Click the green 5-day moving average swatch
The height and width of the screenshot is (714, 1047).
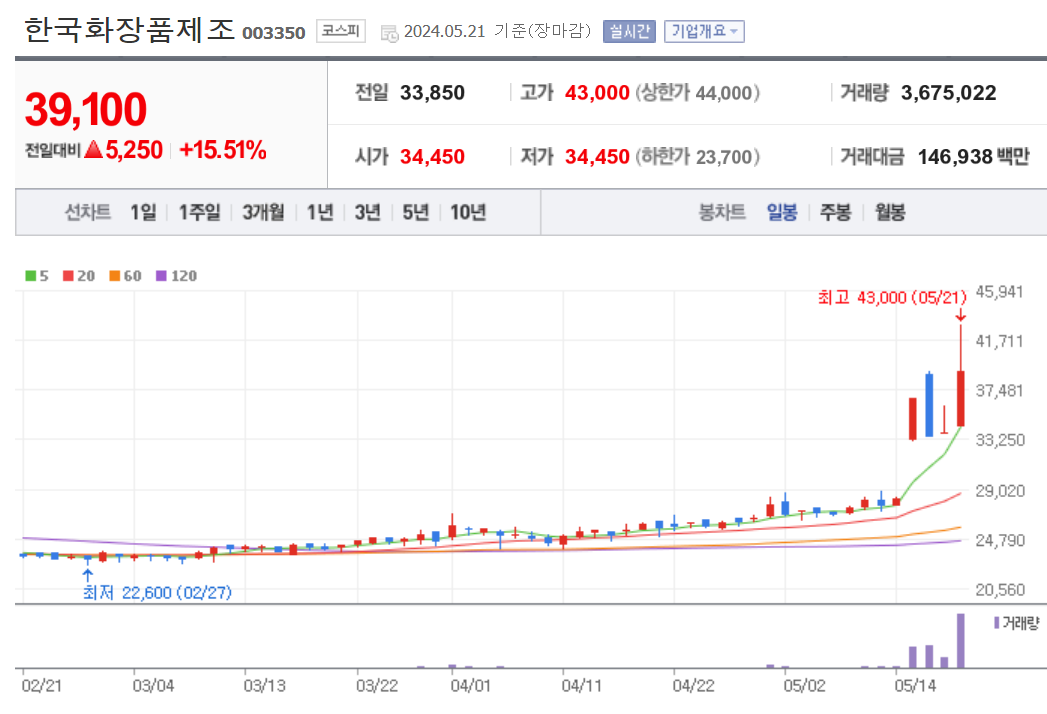click(x=31, y=276)
